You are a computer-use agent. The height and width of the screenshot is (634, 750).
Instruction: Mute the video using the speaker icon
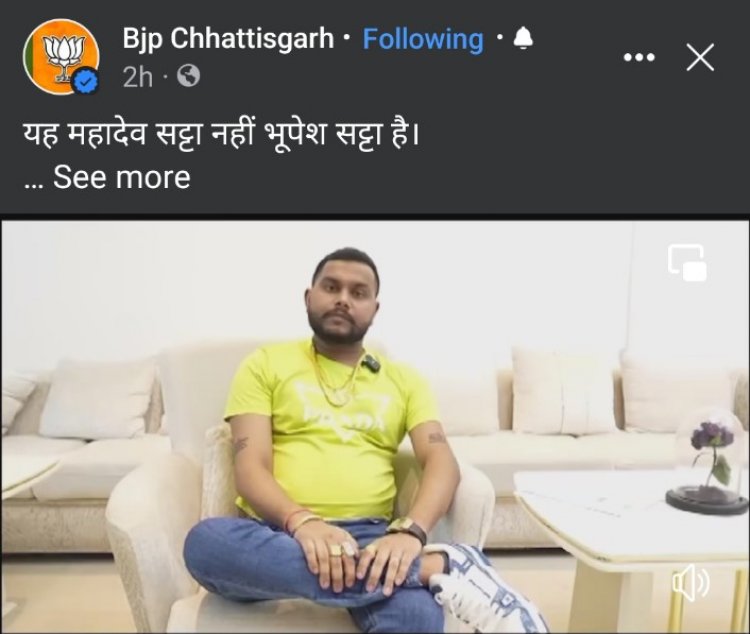691,582
